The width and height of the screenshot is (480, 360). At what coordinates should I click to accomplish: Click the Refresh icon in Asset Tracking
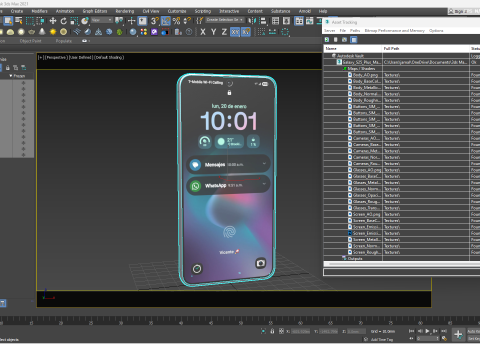click(327, 40)
